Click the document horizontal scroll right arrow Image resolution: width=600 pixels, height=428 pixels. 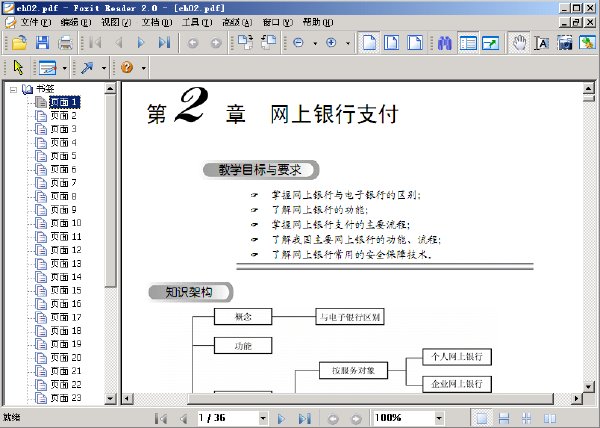click(577, 399)
